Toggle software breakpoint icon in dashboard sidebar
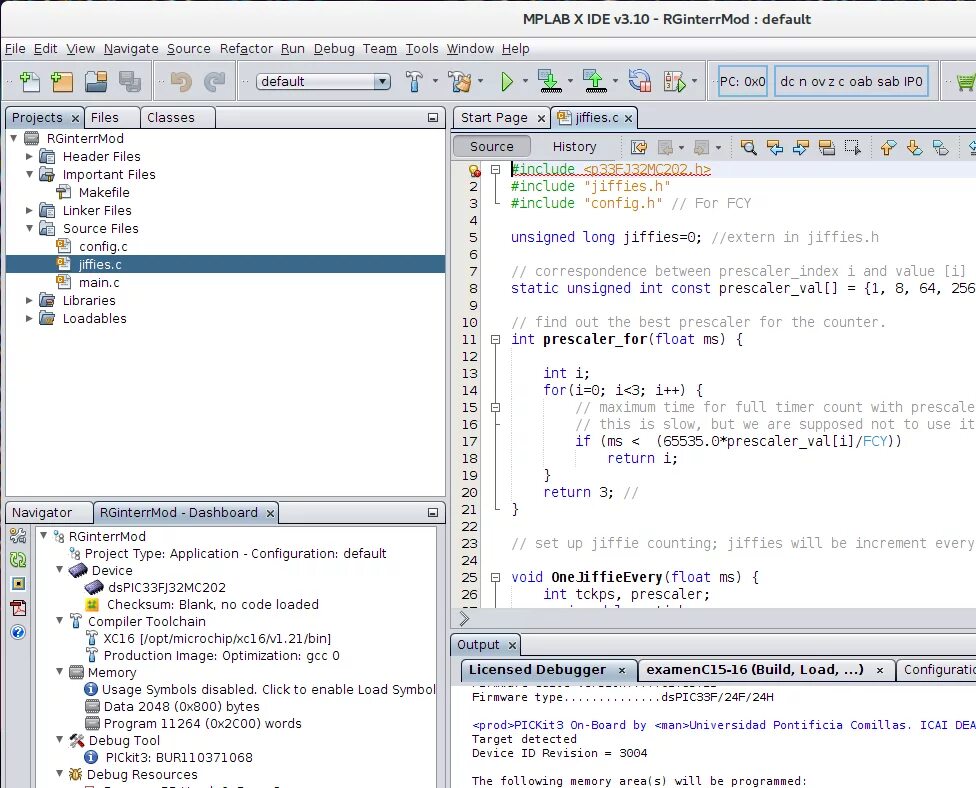Image resolution: width=976 pixels, height=788 pixels. 18,583
